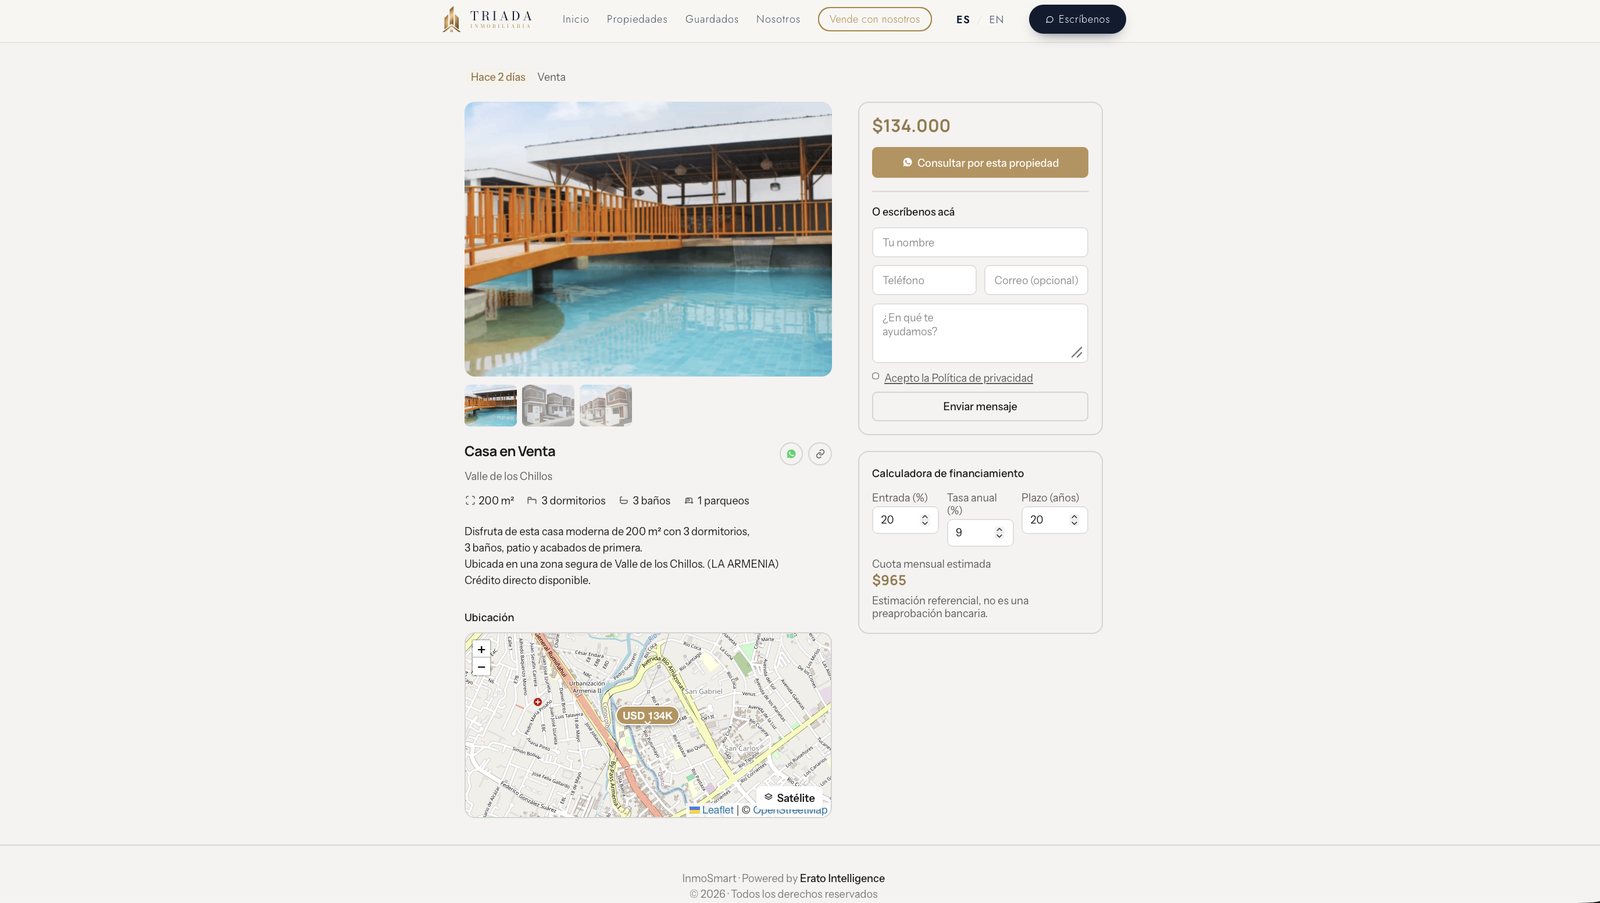Click Consultar por esta propiedad

(x=980, y=163)
